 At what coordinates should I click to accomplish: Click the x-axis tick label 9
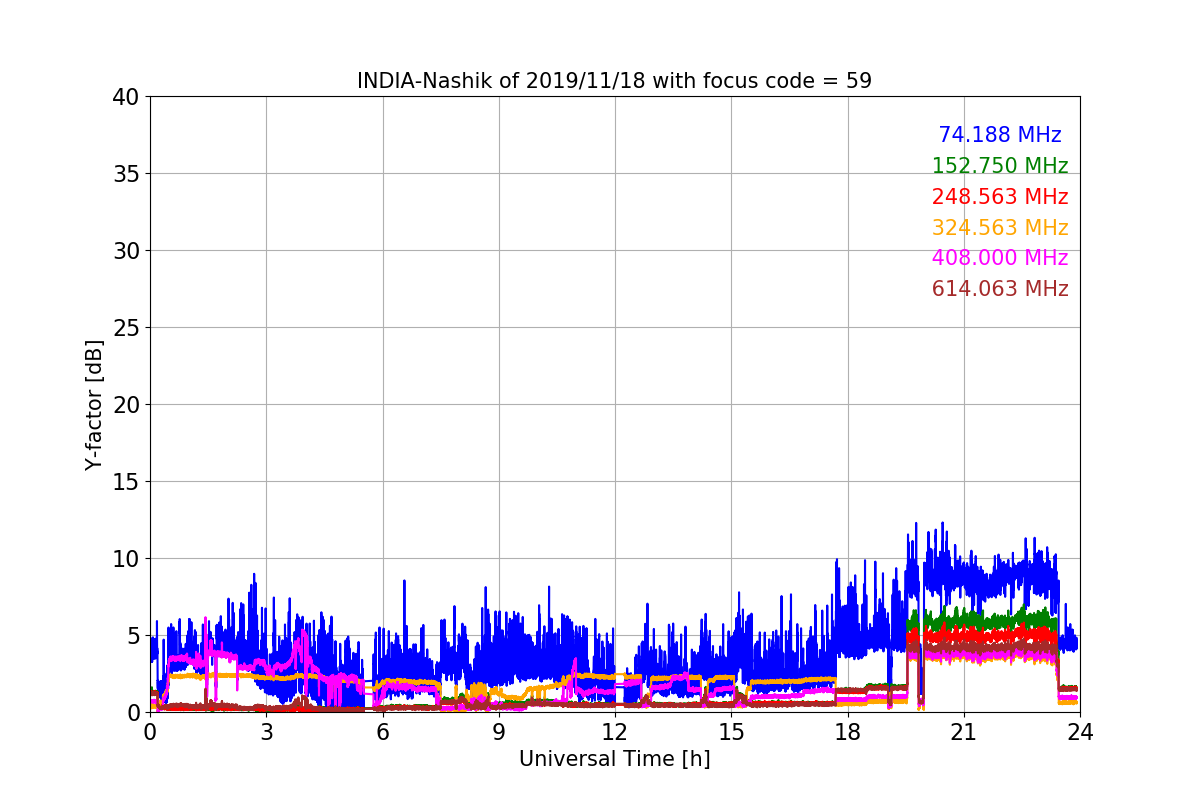click(x=499, y=732)
